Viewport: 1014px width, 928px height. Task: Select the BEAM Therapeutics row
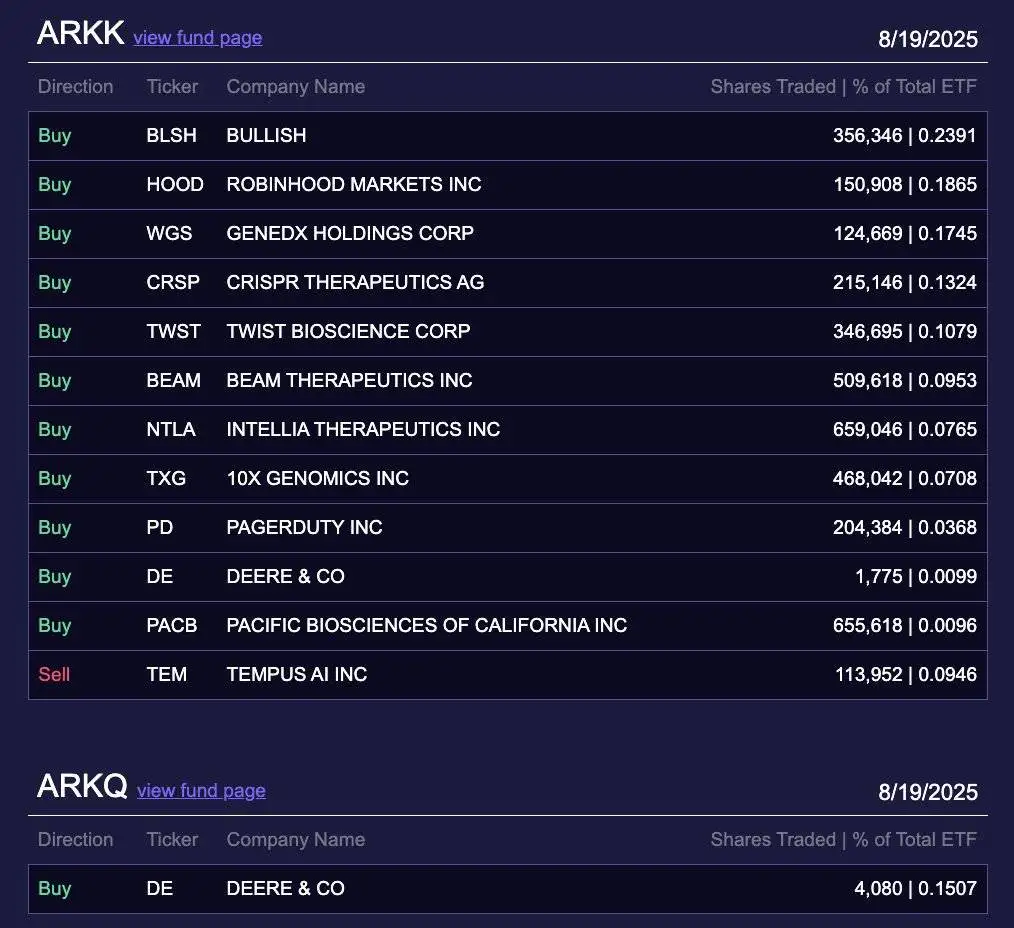pos(507,381)
